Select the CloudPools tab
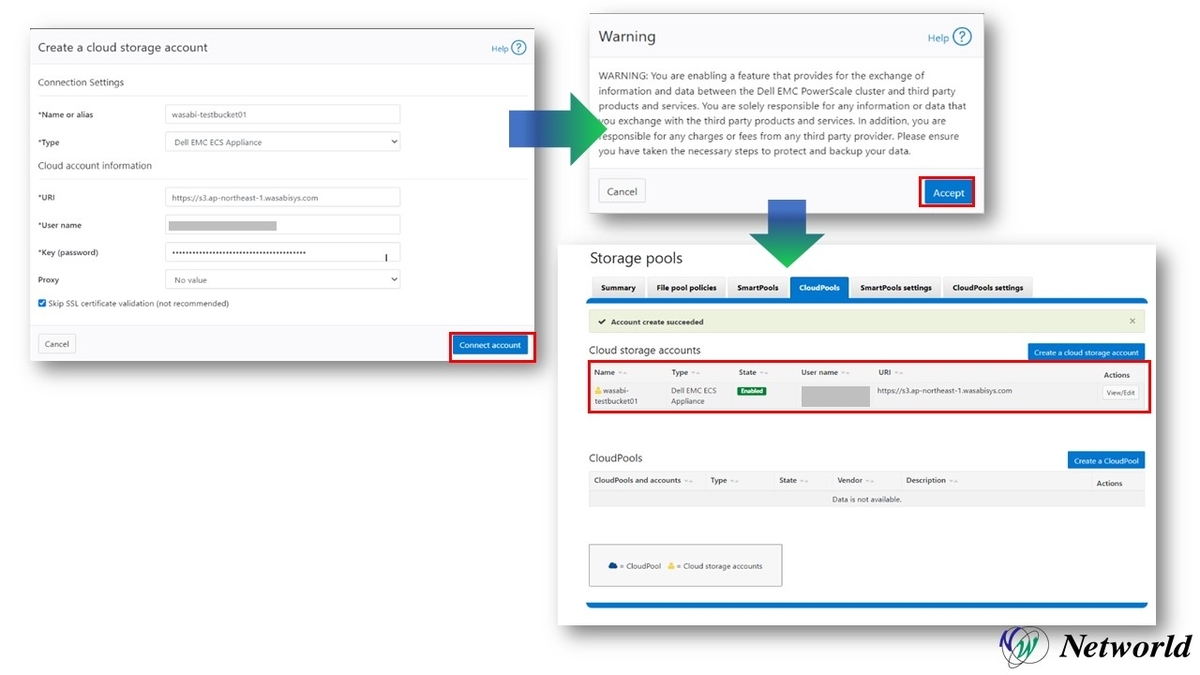This screenshot has width=1200, height=675. tap(819, 288)
